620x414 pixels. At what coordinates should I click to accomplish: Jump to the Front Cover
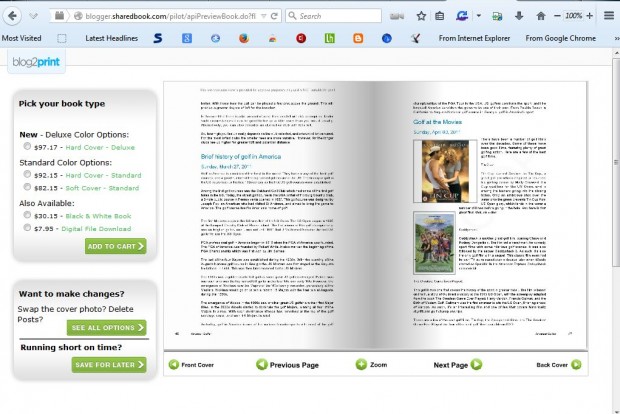[191, 364]
